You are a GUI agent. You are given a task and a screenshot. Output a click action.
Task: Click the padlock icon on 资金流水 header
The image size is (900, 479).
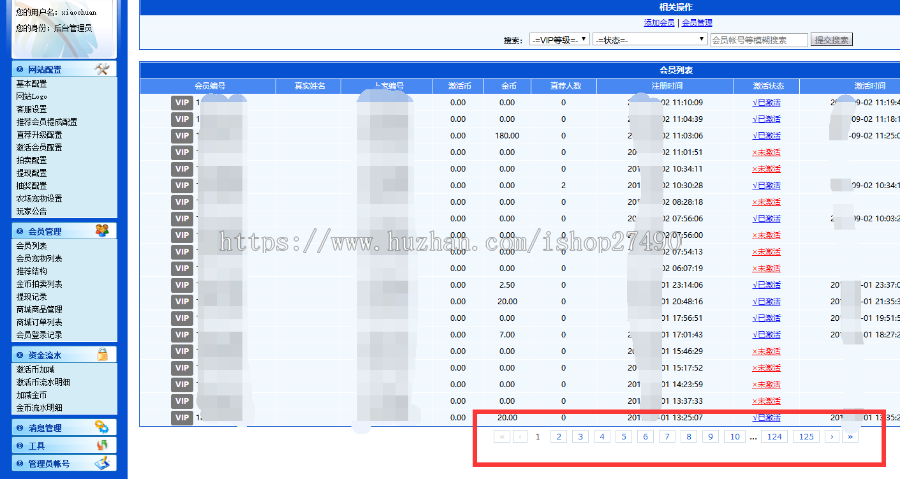pyautogui.click(x=102, y=355)
